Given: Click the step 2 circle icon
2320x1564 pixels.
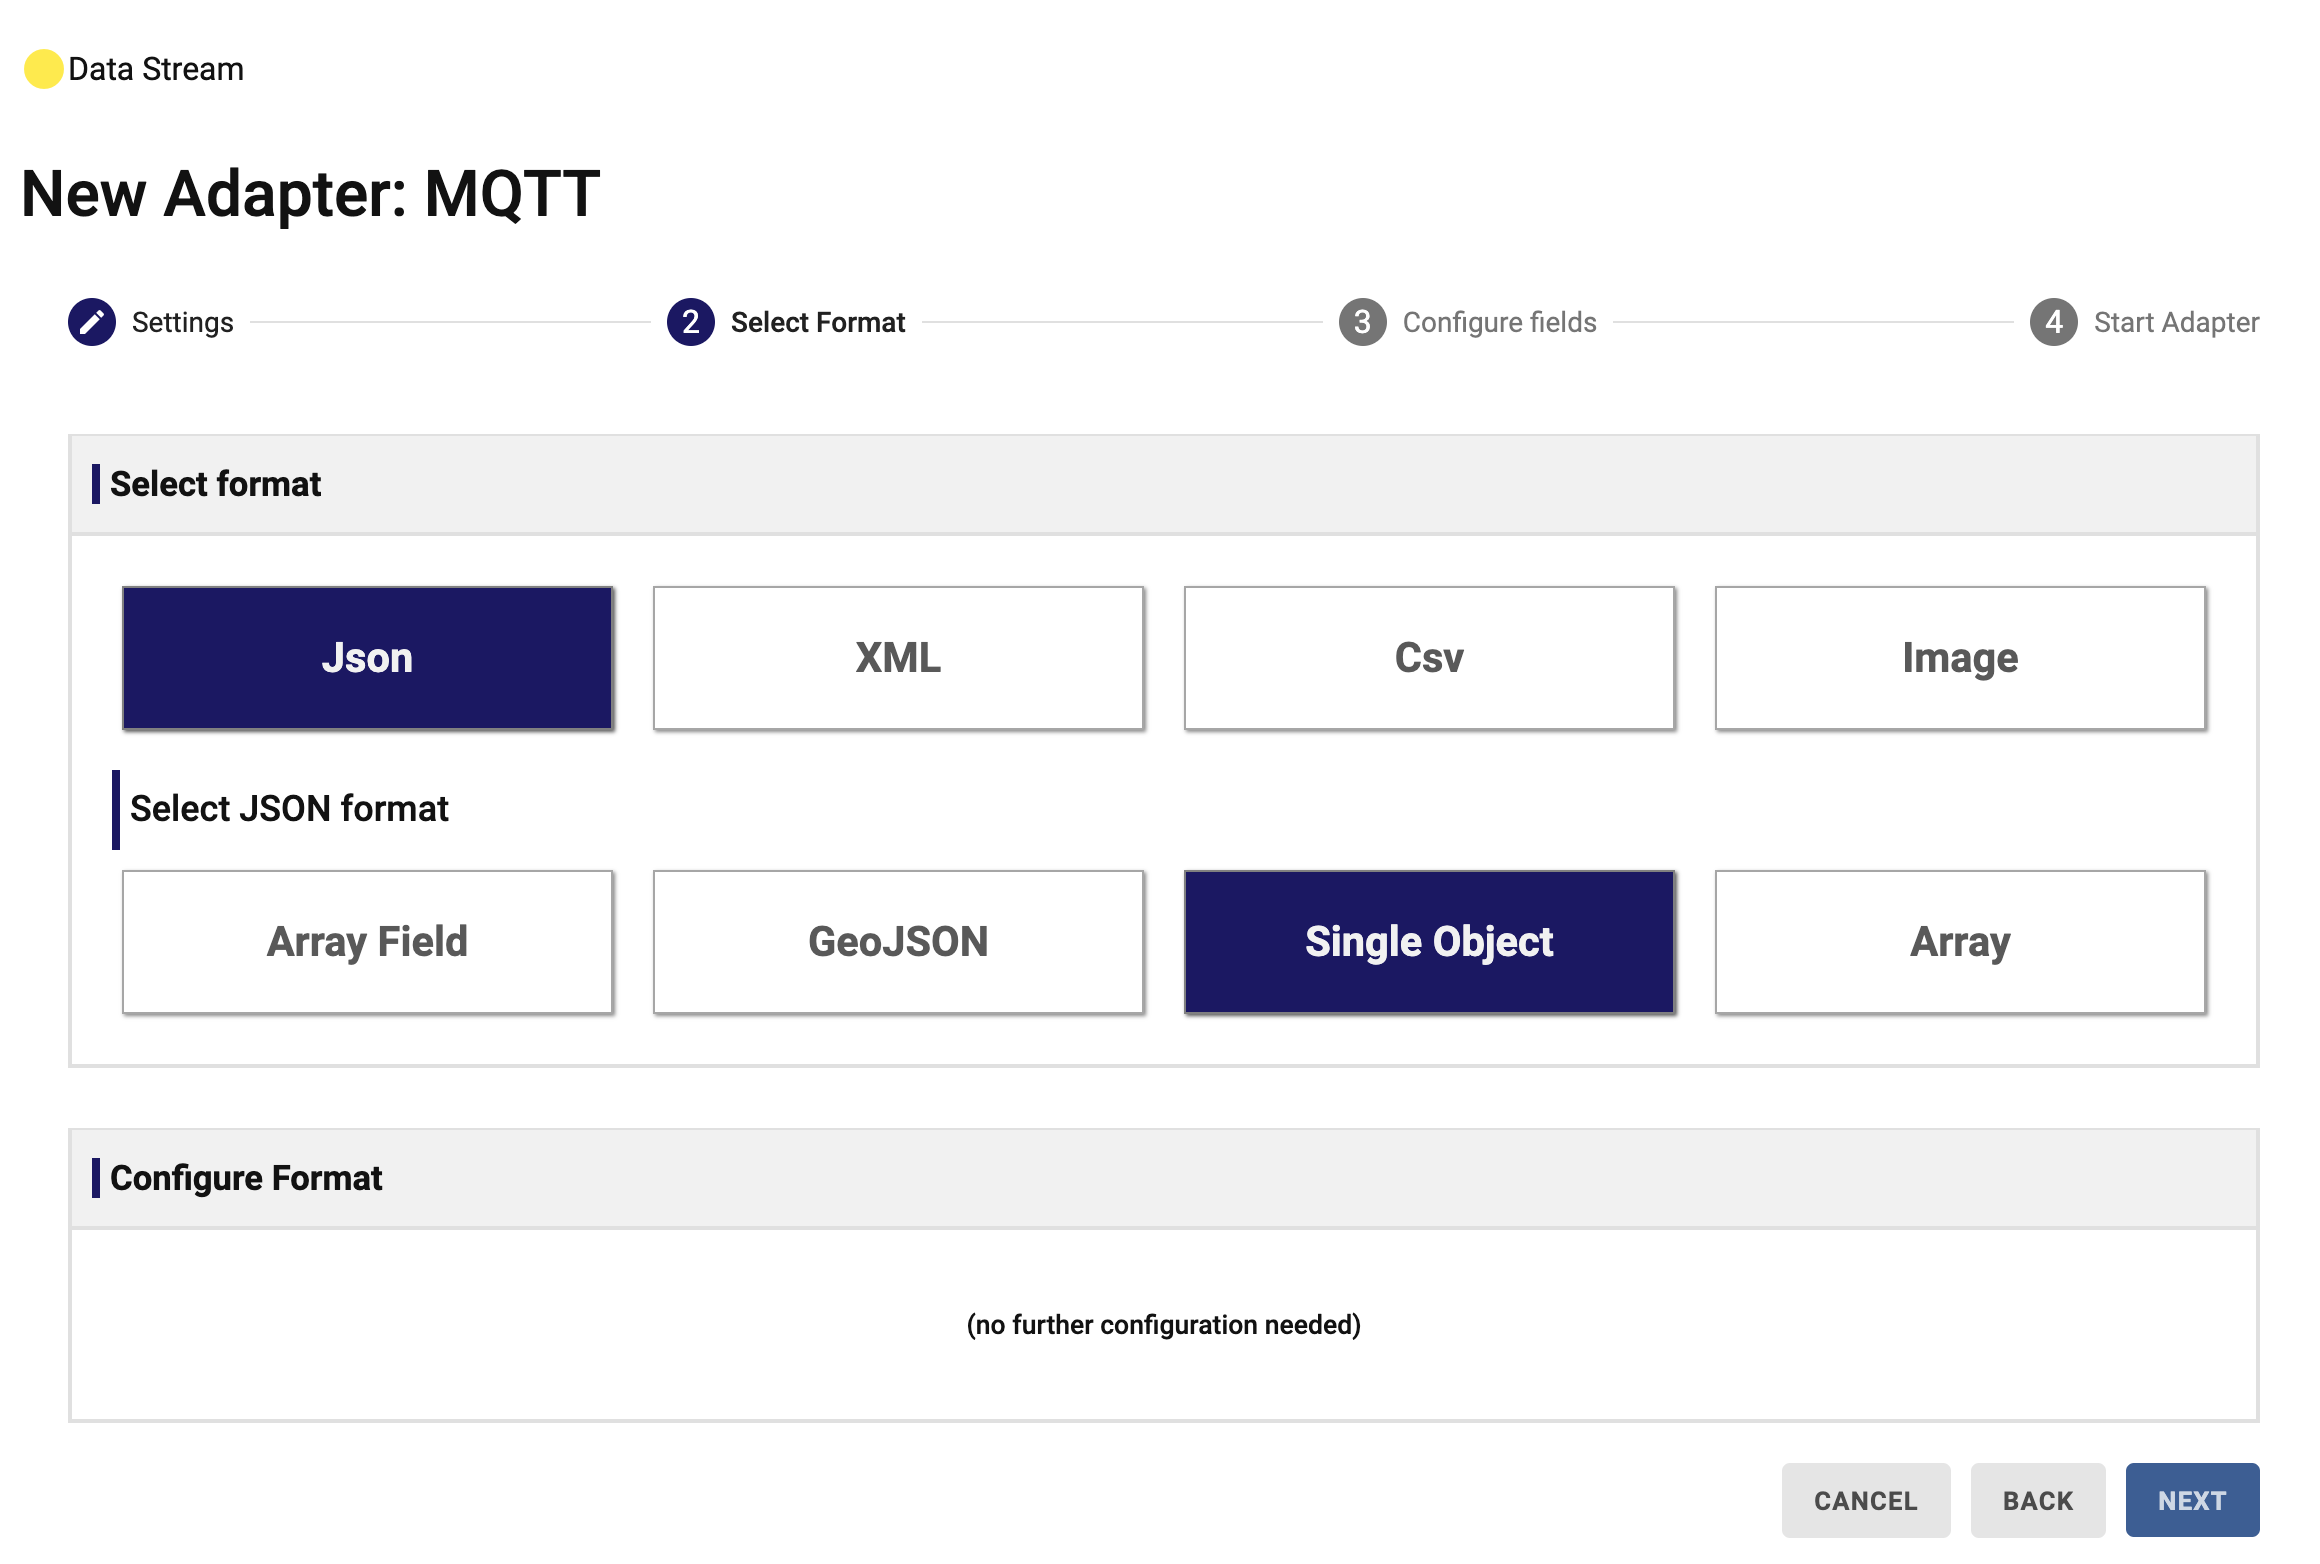Looking at the screenshot, I should (x=690, y=322).
